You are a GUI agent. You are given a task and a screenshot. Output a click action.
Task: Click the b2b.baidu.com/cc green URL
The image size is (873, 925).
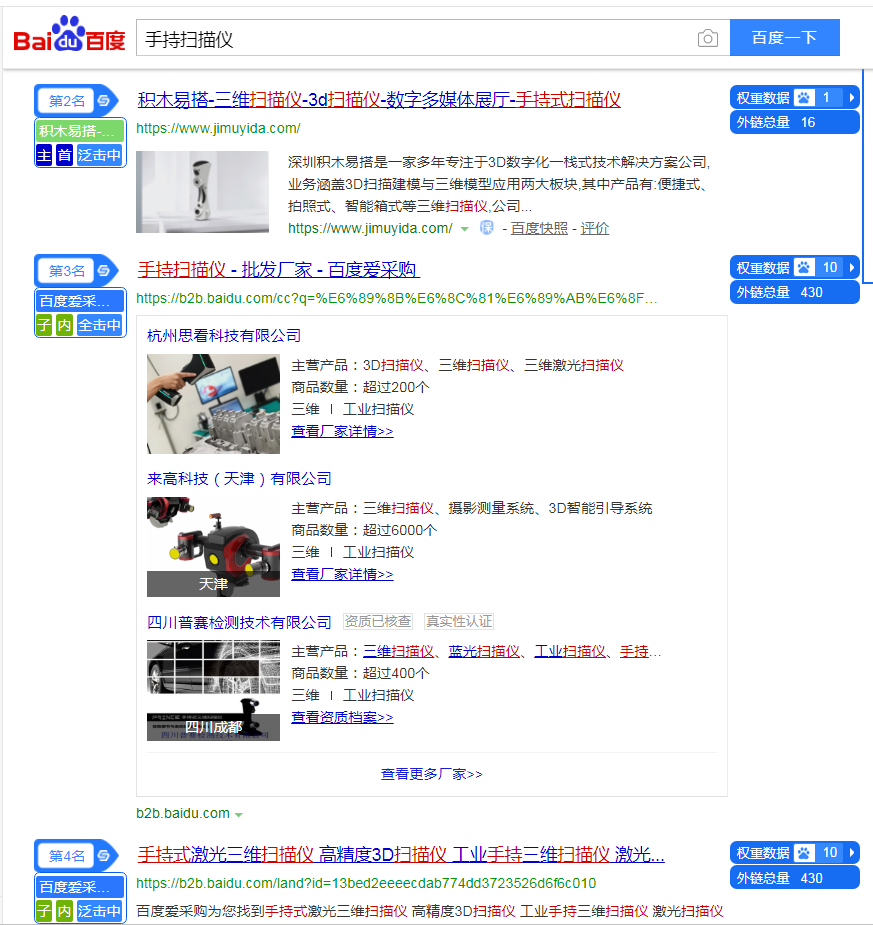pos(396,299)
